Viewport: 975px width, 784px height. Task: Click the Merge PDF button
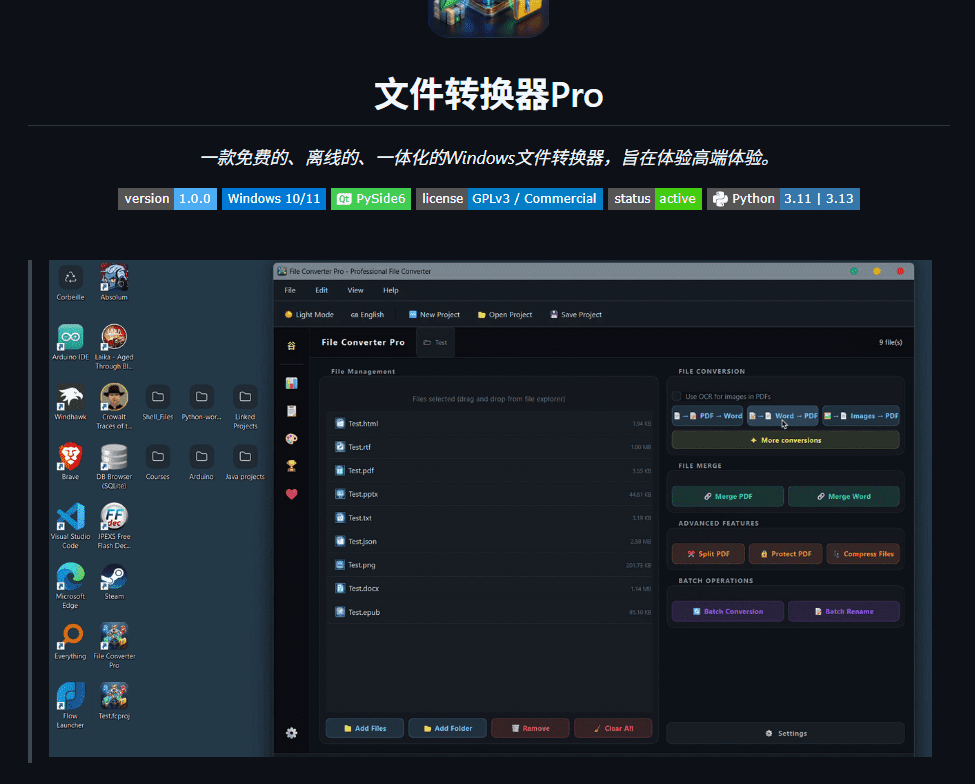click(x=727, y=496)
